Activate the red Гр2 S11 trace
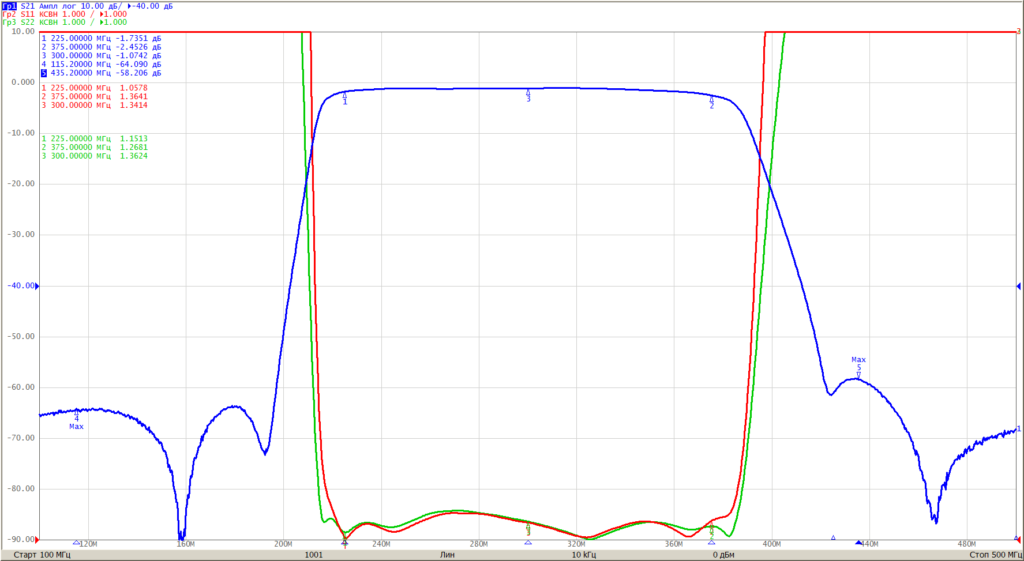1024x561 pixels. click(10, 14)
